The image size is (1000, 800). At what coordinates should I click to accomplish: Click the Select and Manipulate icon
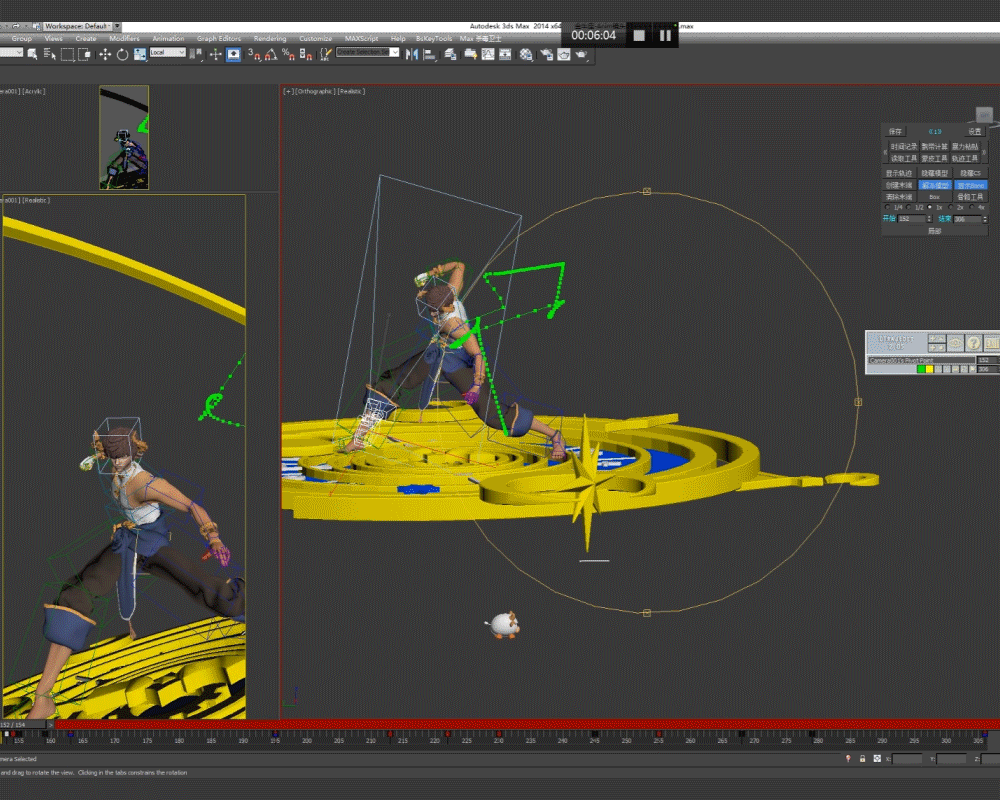pos(216,54)
